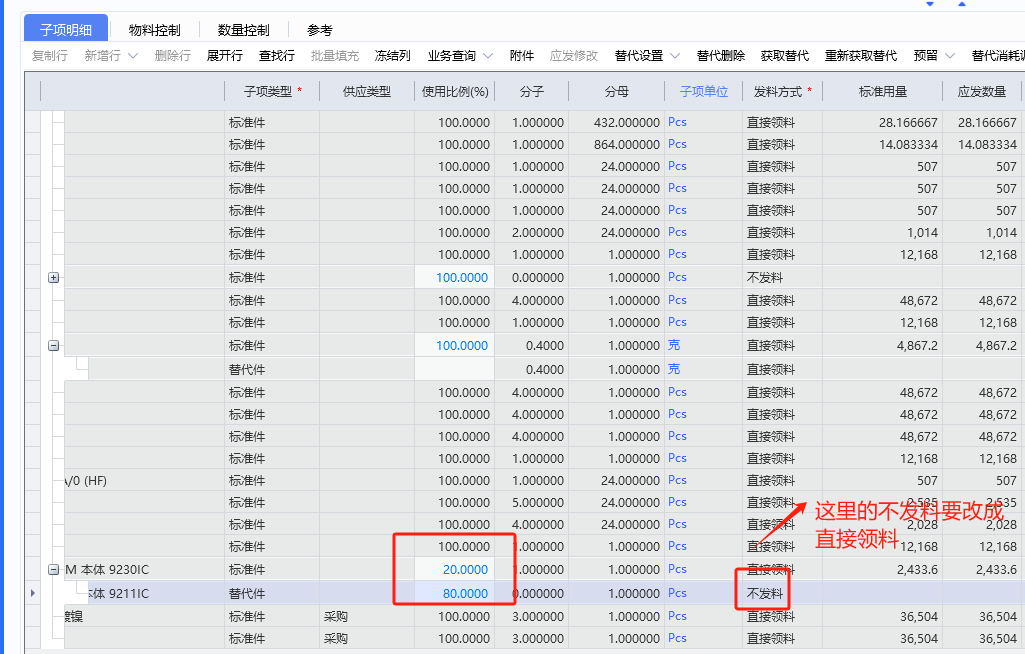Click 不发料 cell in the 9211IC row
Screen dimensions: 1025x654
(782, 593)
